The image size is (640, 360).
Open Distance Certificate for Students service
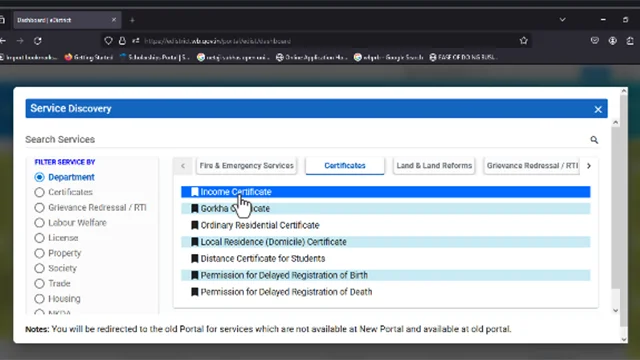386,259
